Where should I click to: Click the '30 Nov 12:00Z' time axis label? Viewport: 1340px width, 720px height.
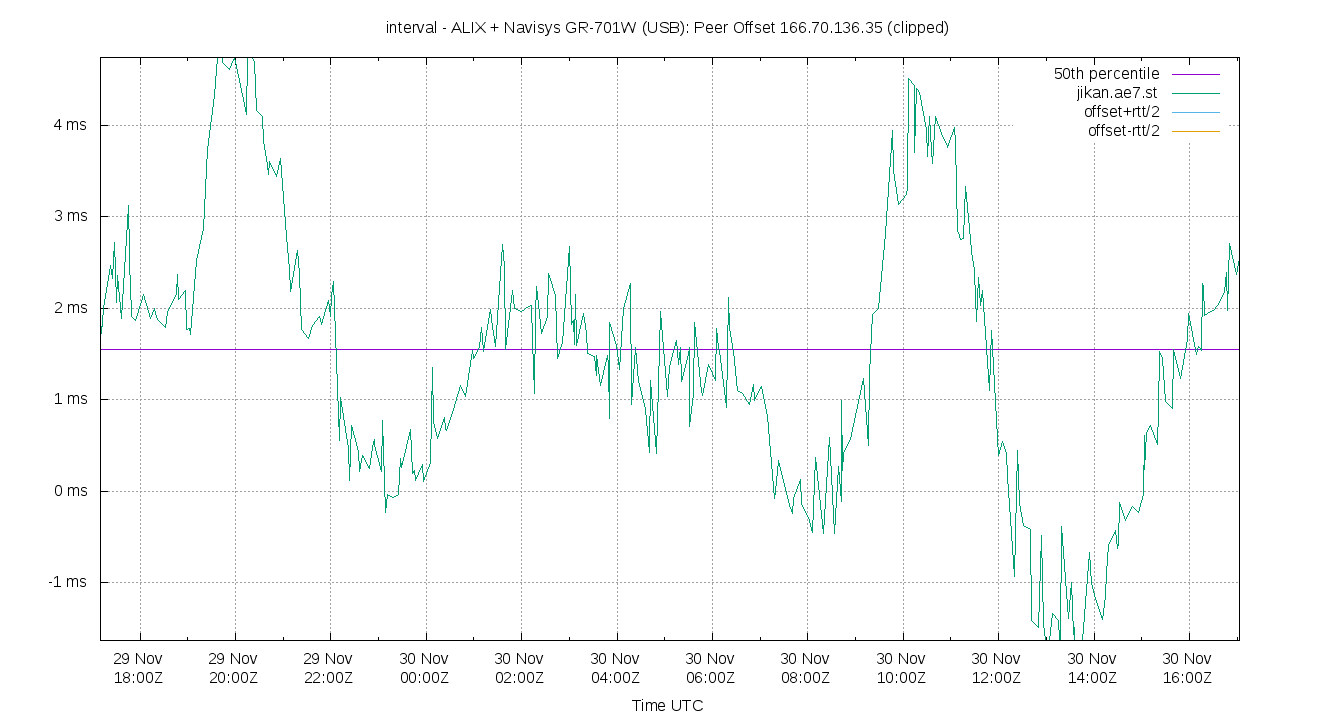[998, 668]
